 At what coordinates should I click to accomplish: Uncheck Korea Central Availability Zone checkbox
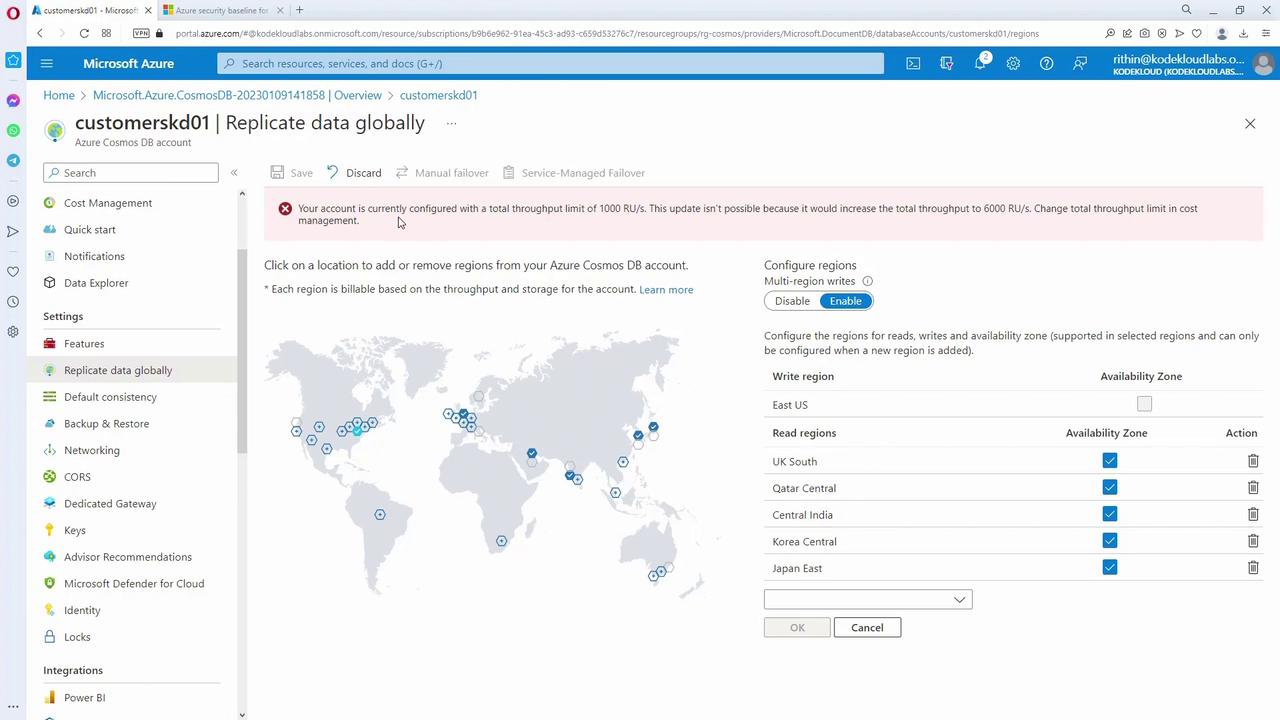[x=1109, y=541]
